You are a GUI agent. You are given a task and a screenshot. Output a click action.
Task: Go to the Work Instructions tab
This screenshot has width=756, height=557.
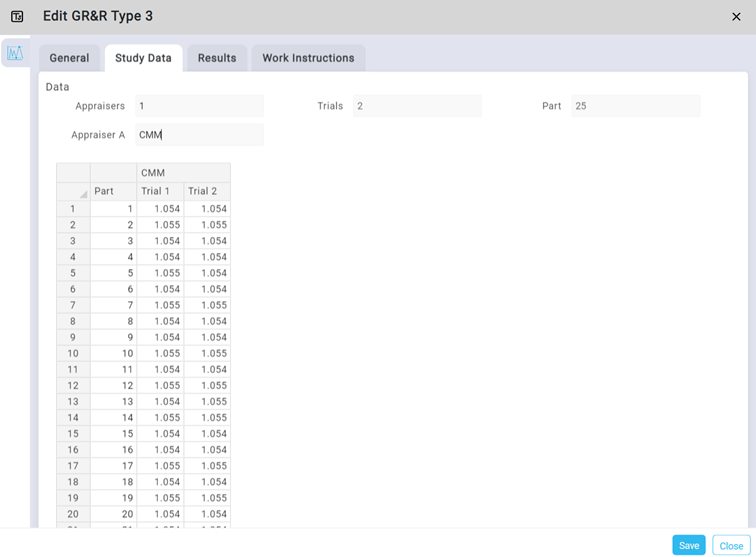[x=308, y=58]
